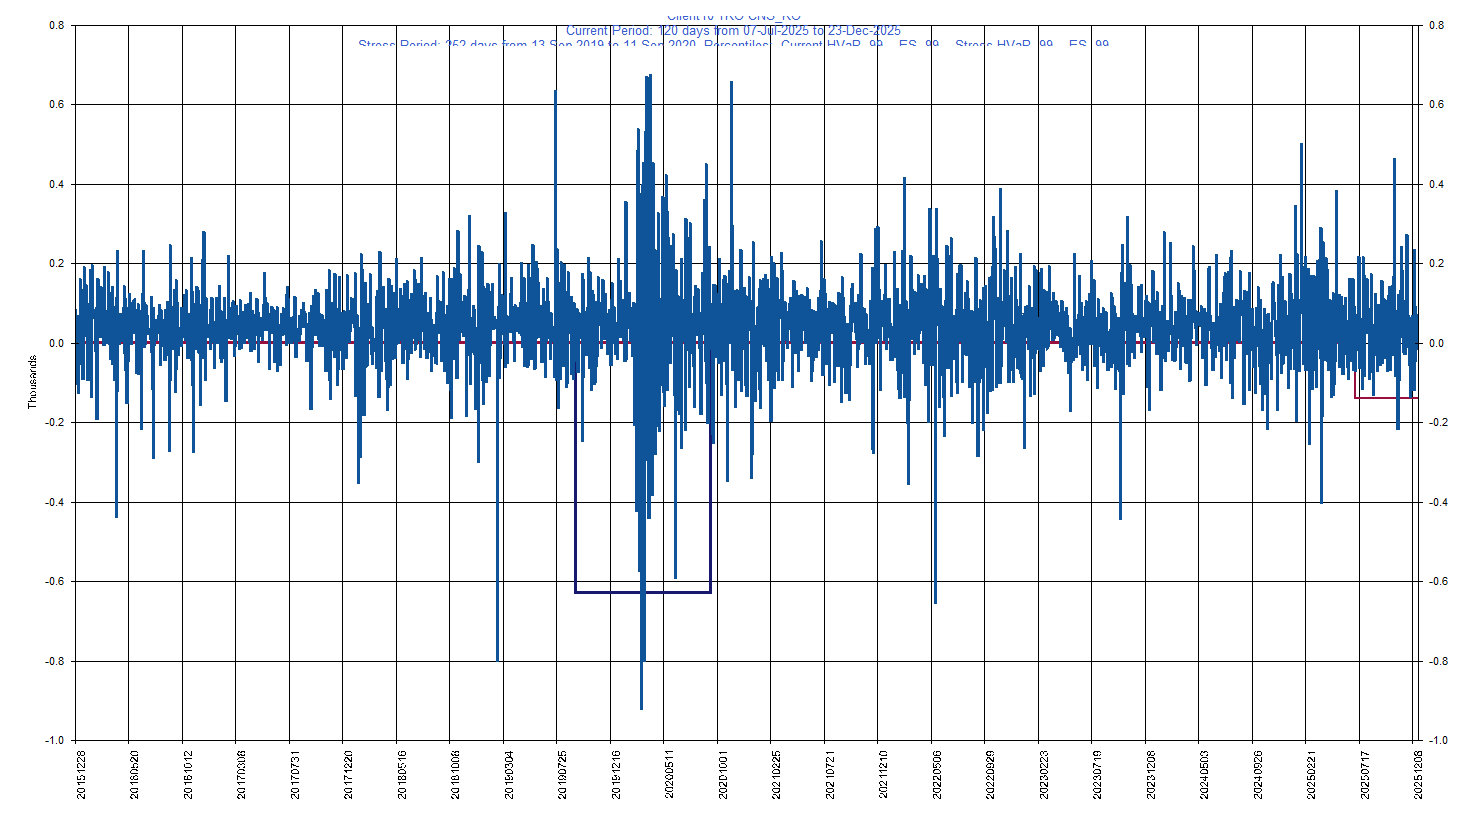Click the 20210225 x-axis date label
This screenshot has width=1470, height=820.
(776, 775)
